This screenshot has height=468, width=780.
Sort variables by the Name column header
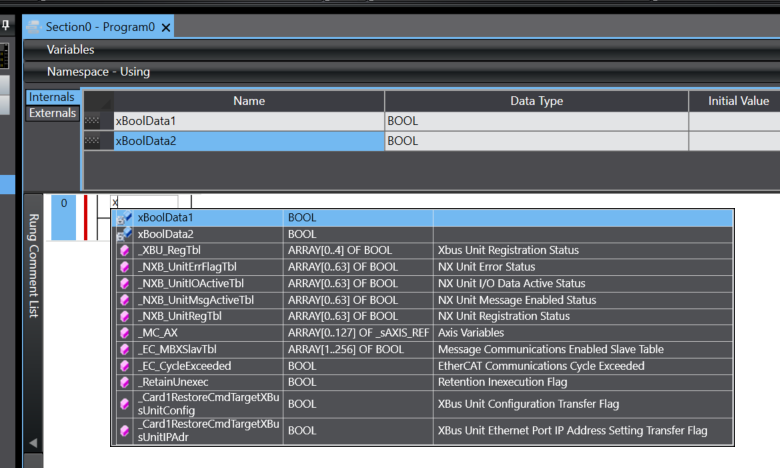pyautogui.click(x=248, y=101)
